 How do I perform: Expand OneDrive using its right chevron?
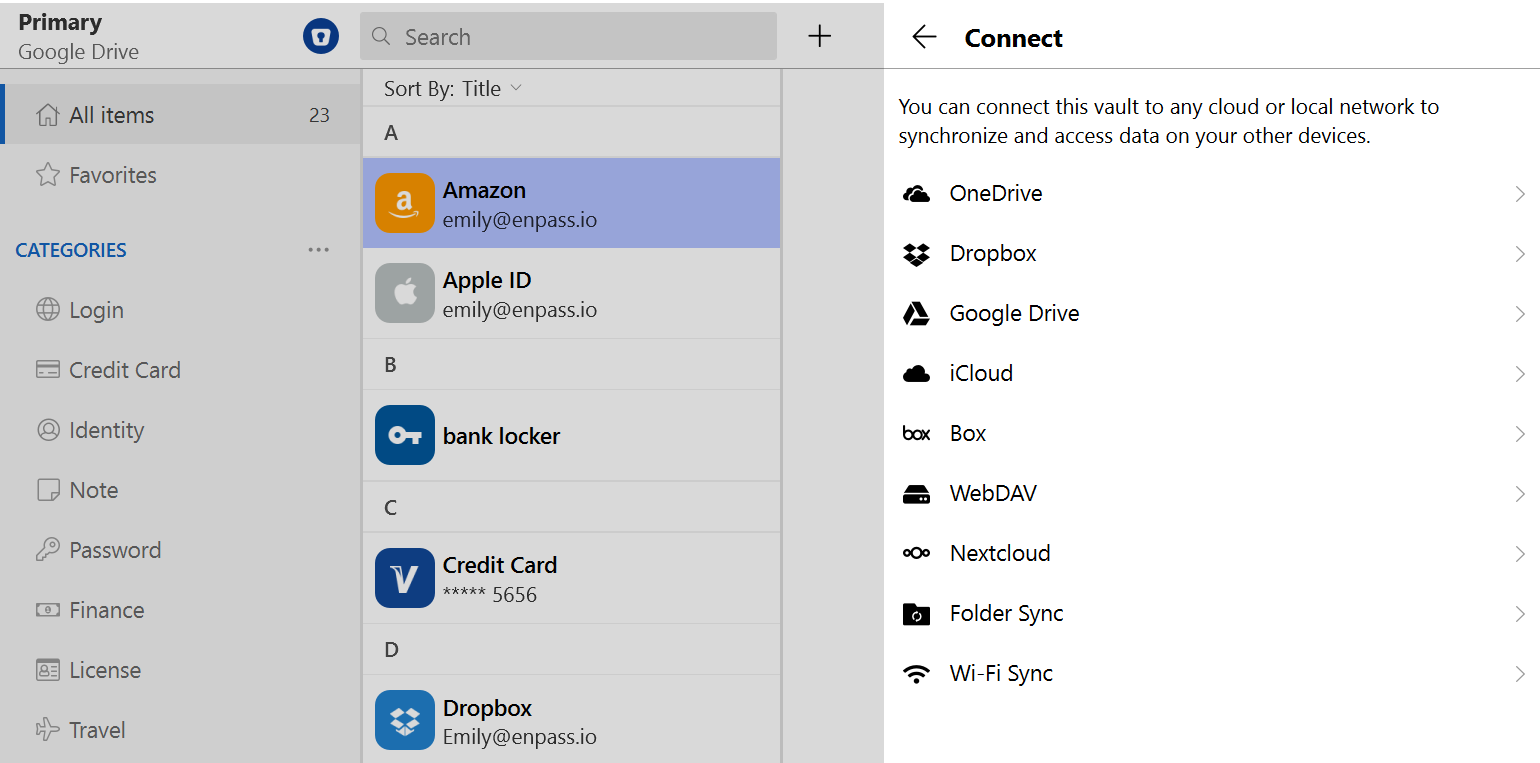click(x=1520, y=194)
